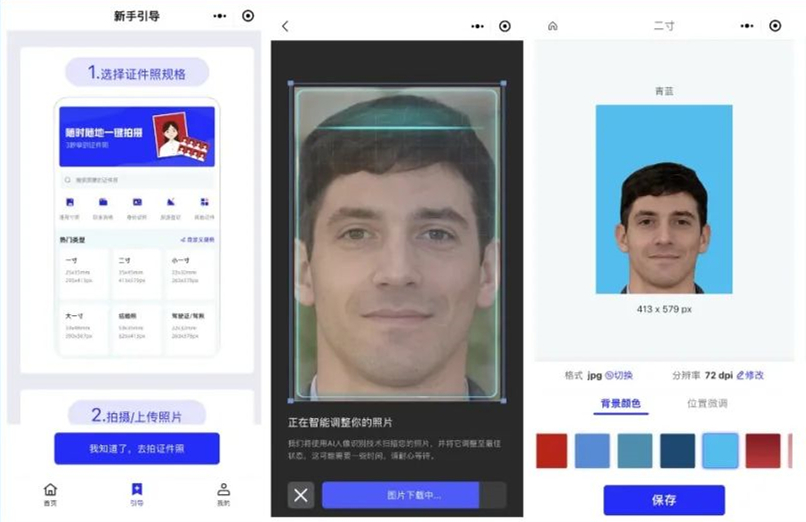Click the 1.选择证件照规格 step heading

137,72
